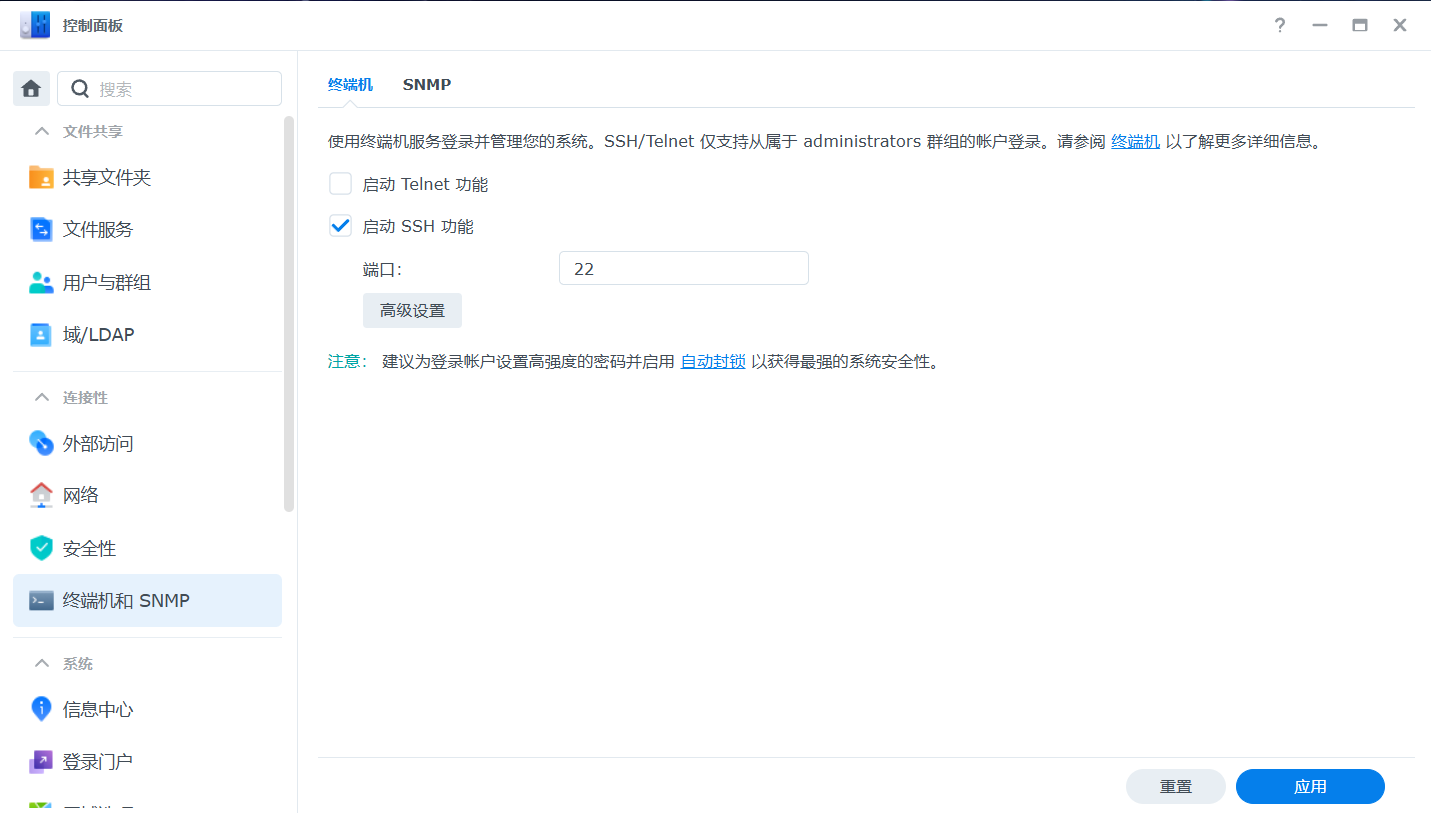Open Security (安全性) shield icon
The width and height of the screenshot is (1431, 813).
coord(41,548)
